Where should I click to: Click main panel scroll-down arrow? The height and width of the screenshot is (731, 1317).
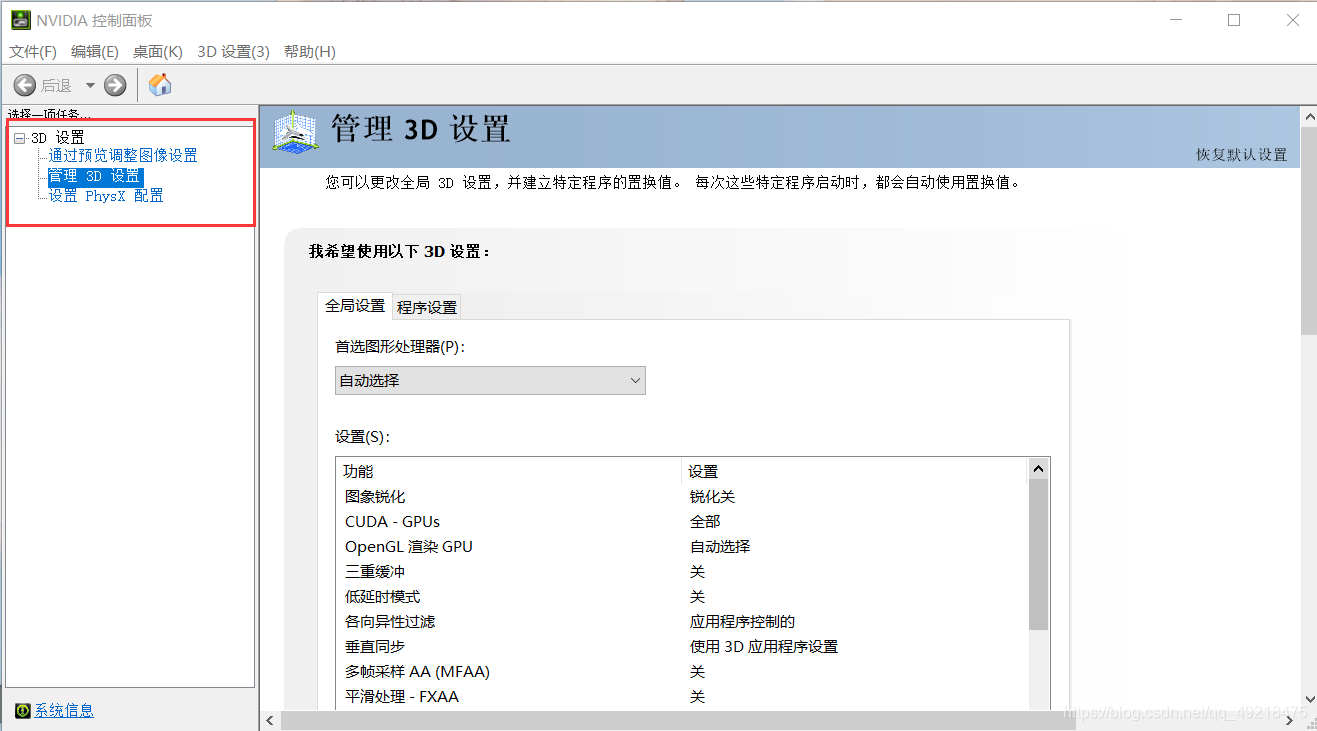[1308, 700]
